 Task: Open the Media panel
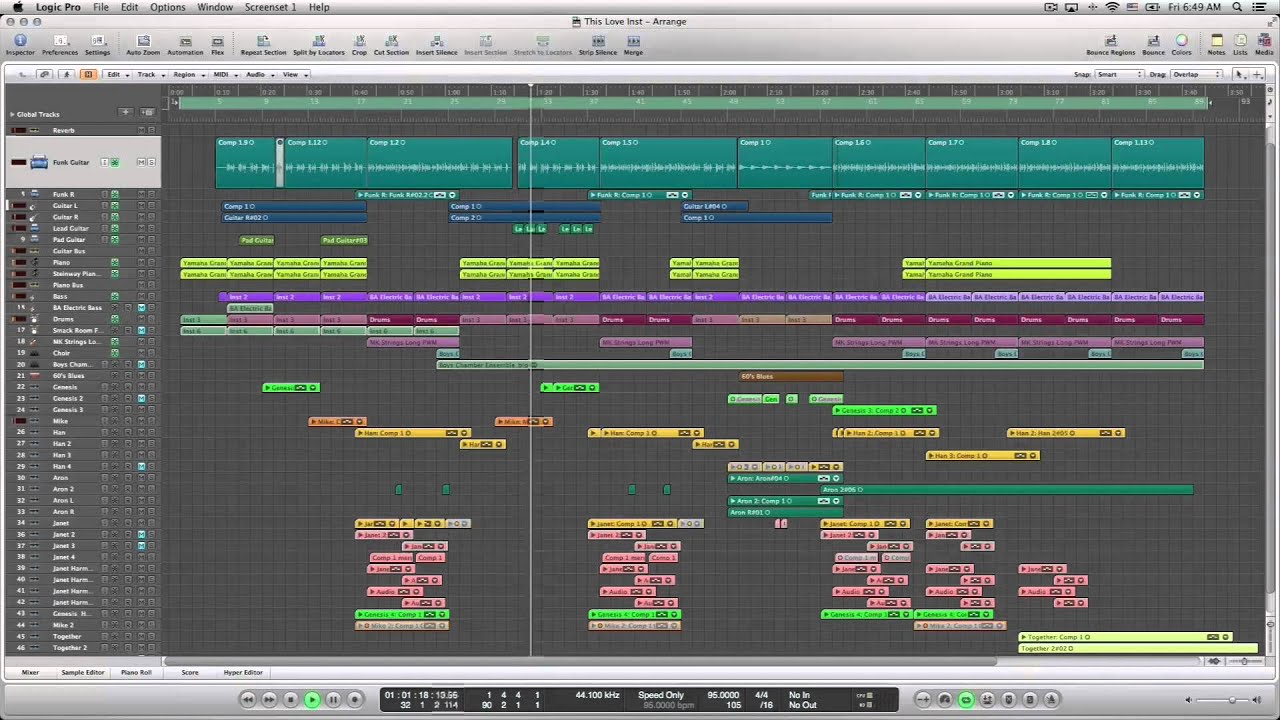click(1264, 45)
